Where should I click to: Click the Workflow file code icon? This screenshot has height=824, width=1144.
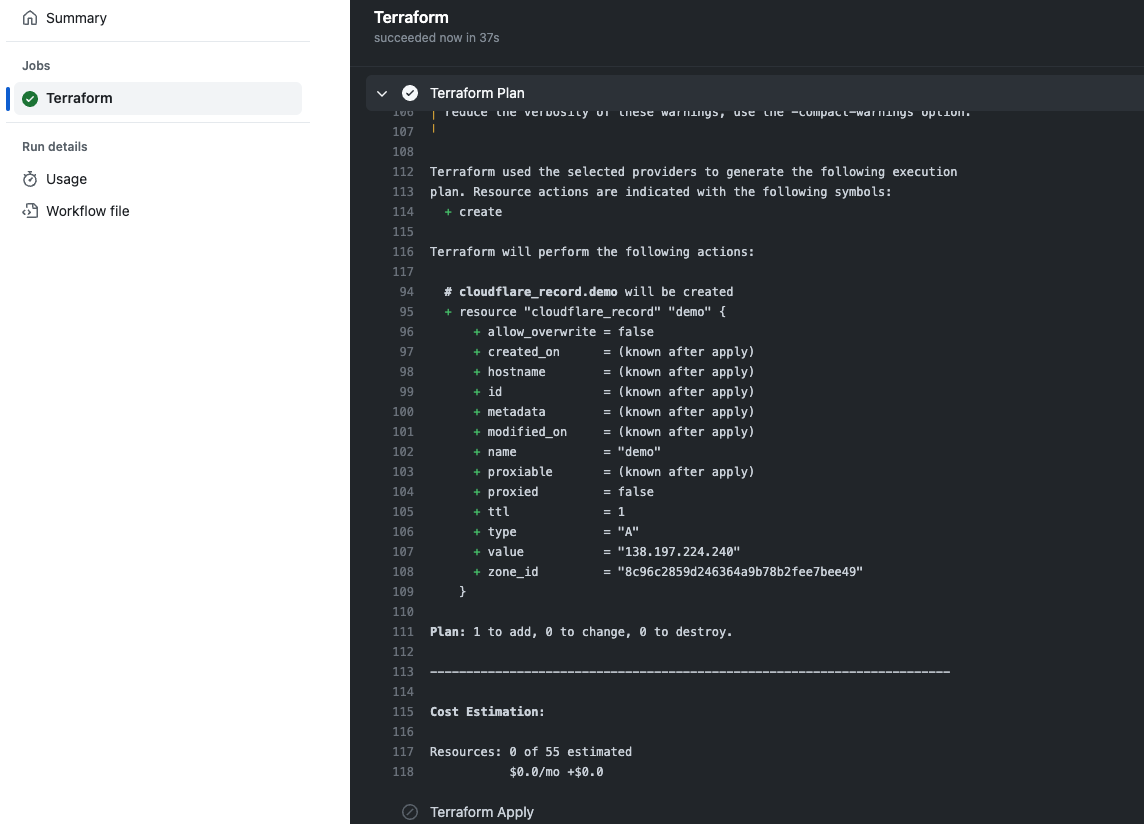(30, 211)
